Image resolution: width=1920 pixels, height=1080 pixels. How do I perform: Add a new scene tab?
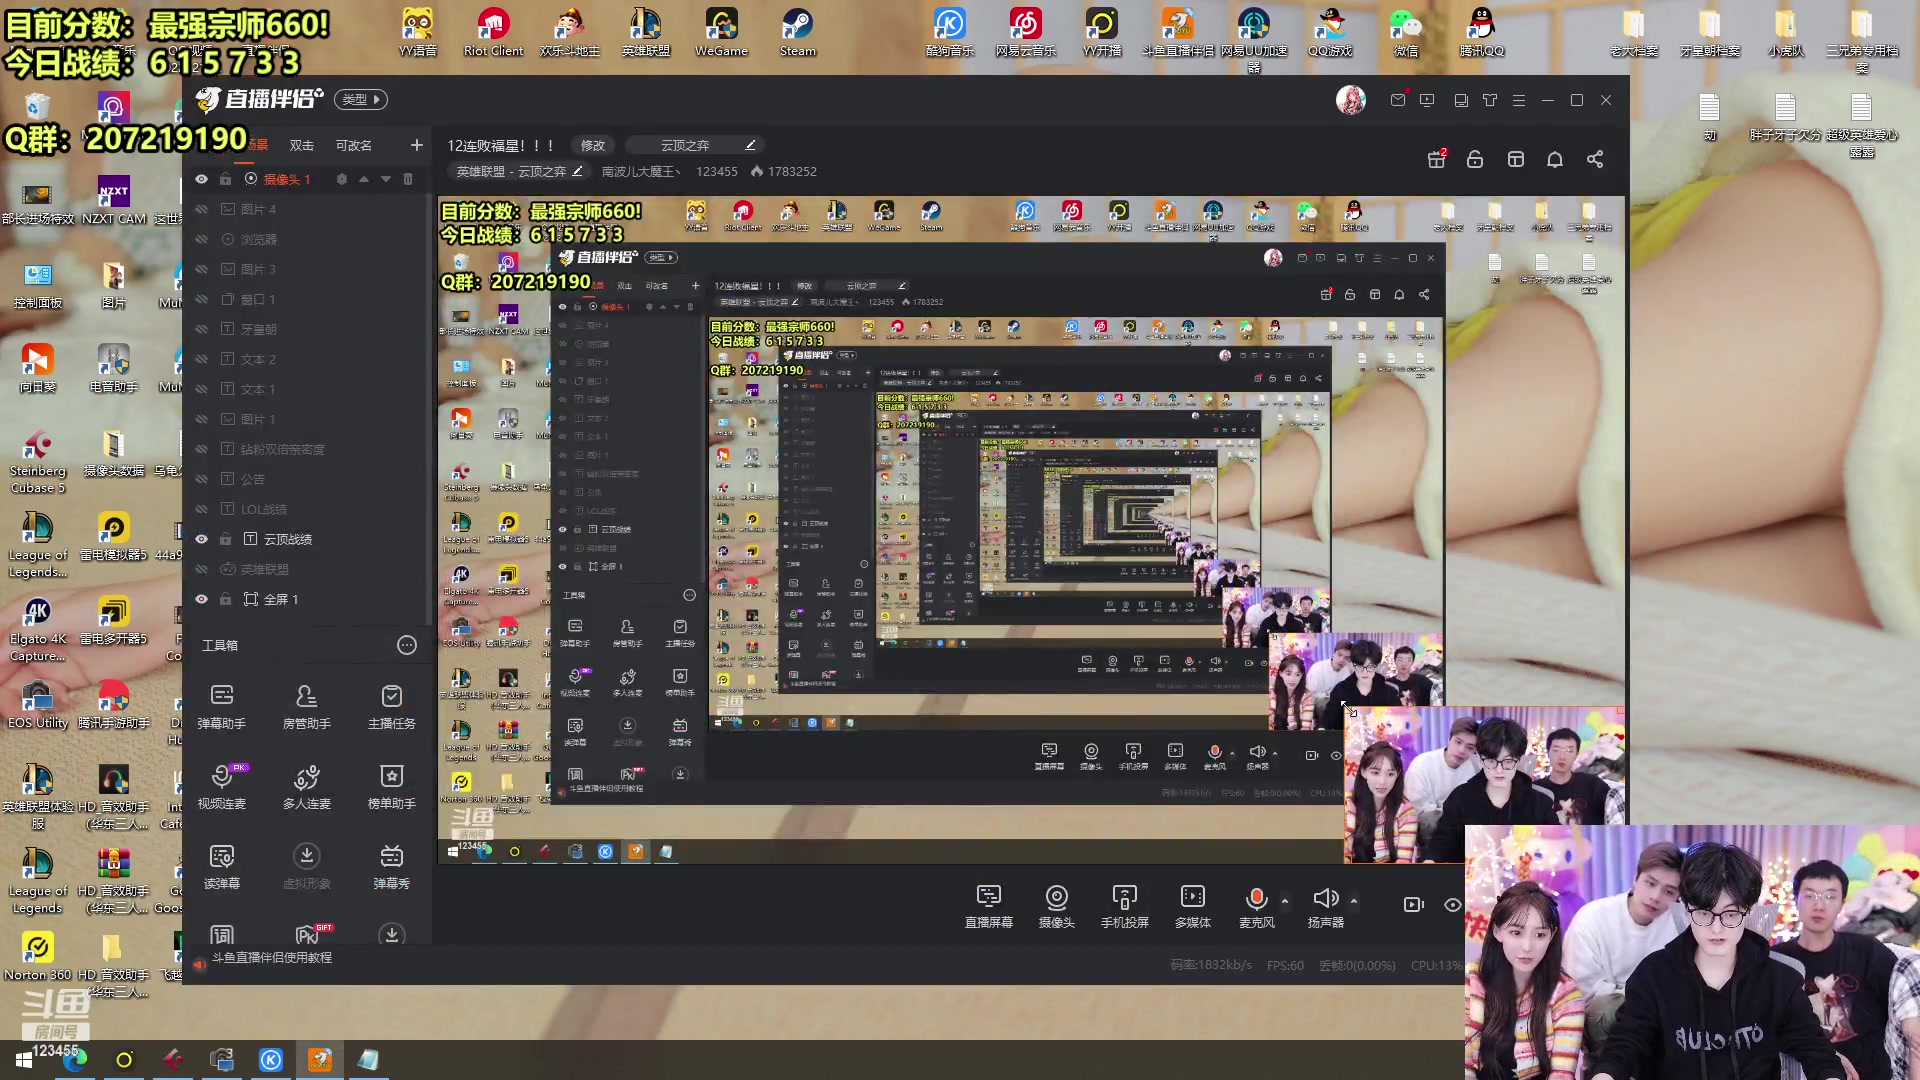[x=417, y=145]
